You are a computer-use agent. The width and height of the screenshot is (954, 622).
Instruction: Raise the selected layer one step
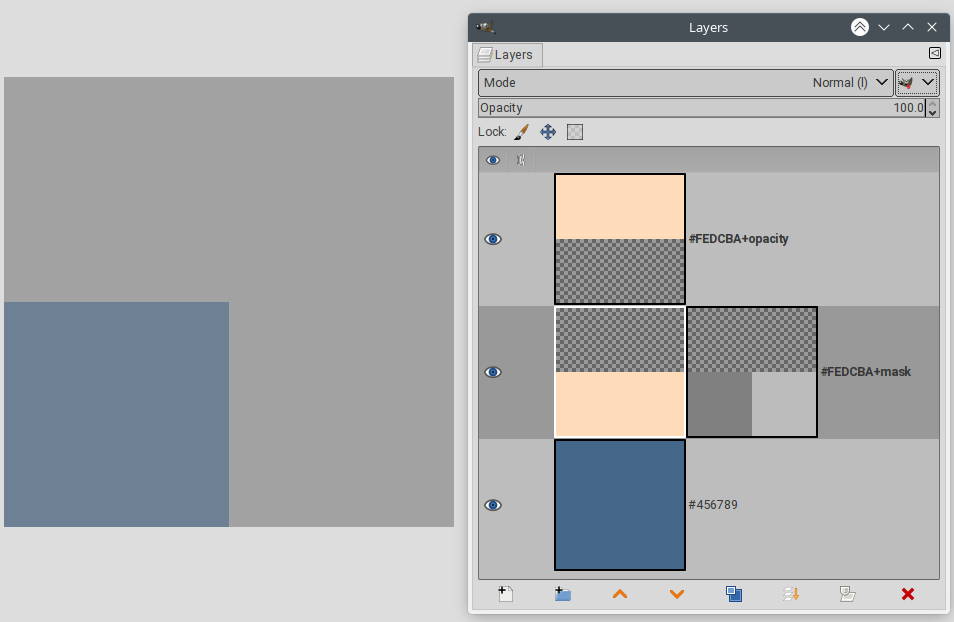pyautogui.click(x=620, y=594)
